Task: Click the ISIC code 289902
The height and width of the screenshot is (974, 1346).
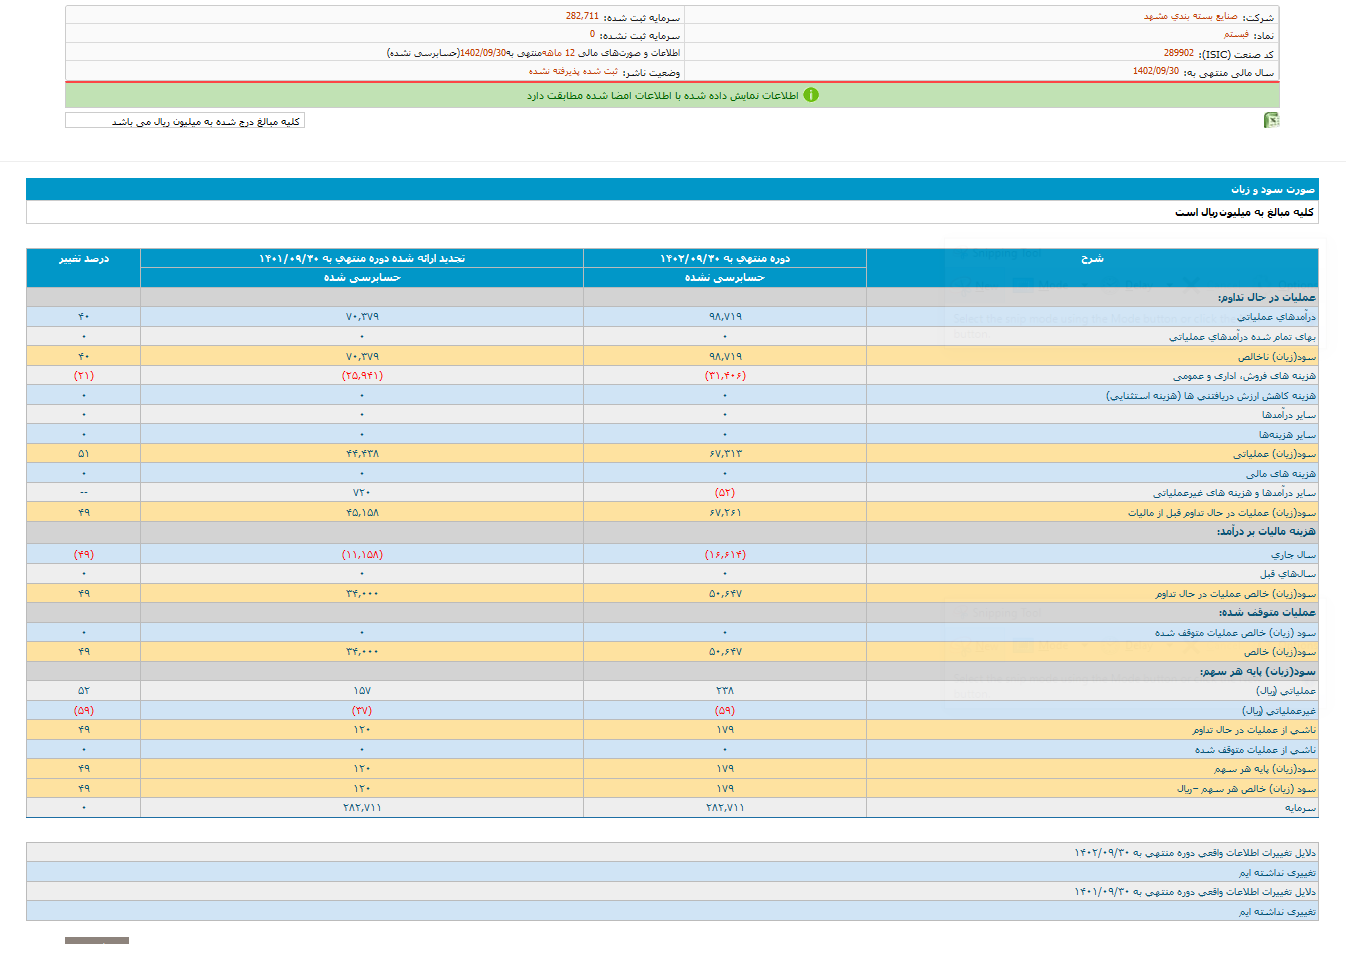Action: (x=1178, y=53)
